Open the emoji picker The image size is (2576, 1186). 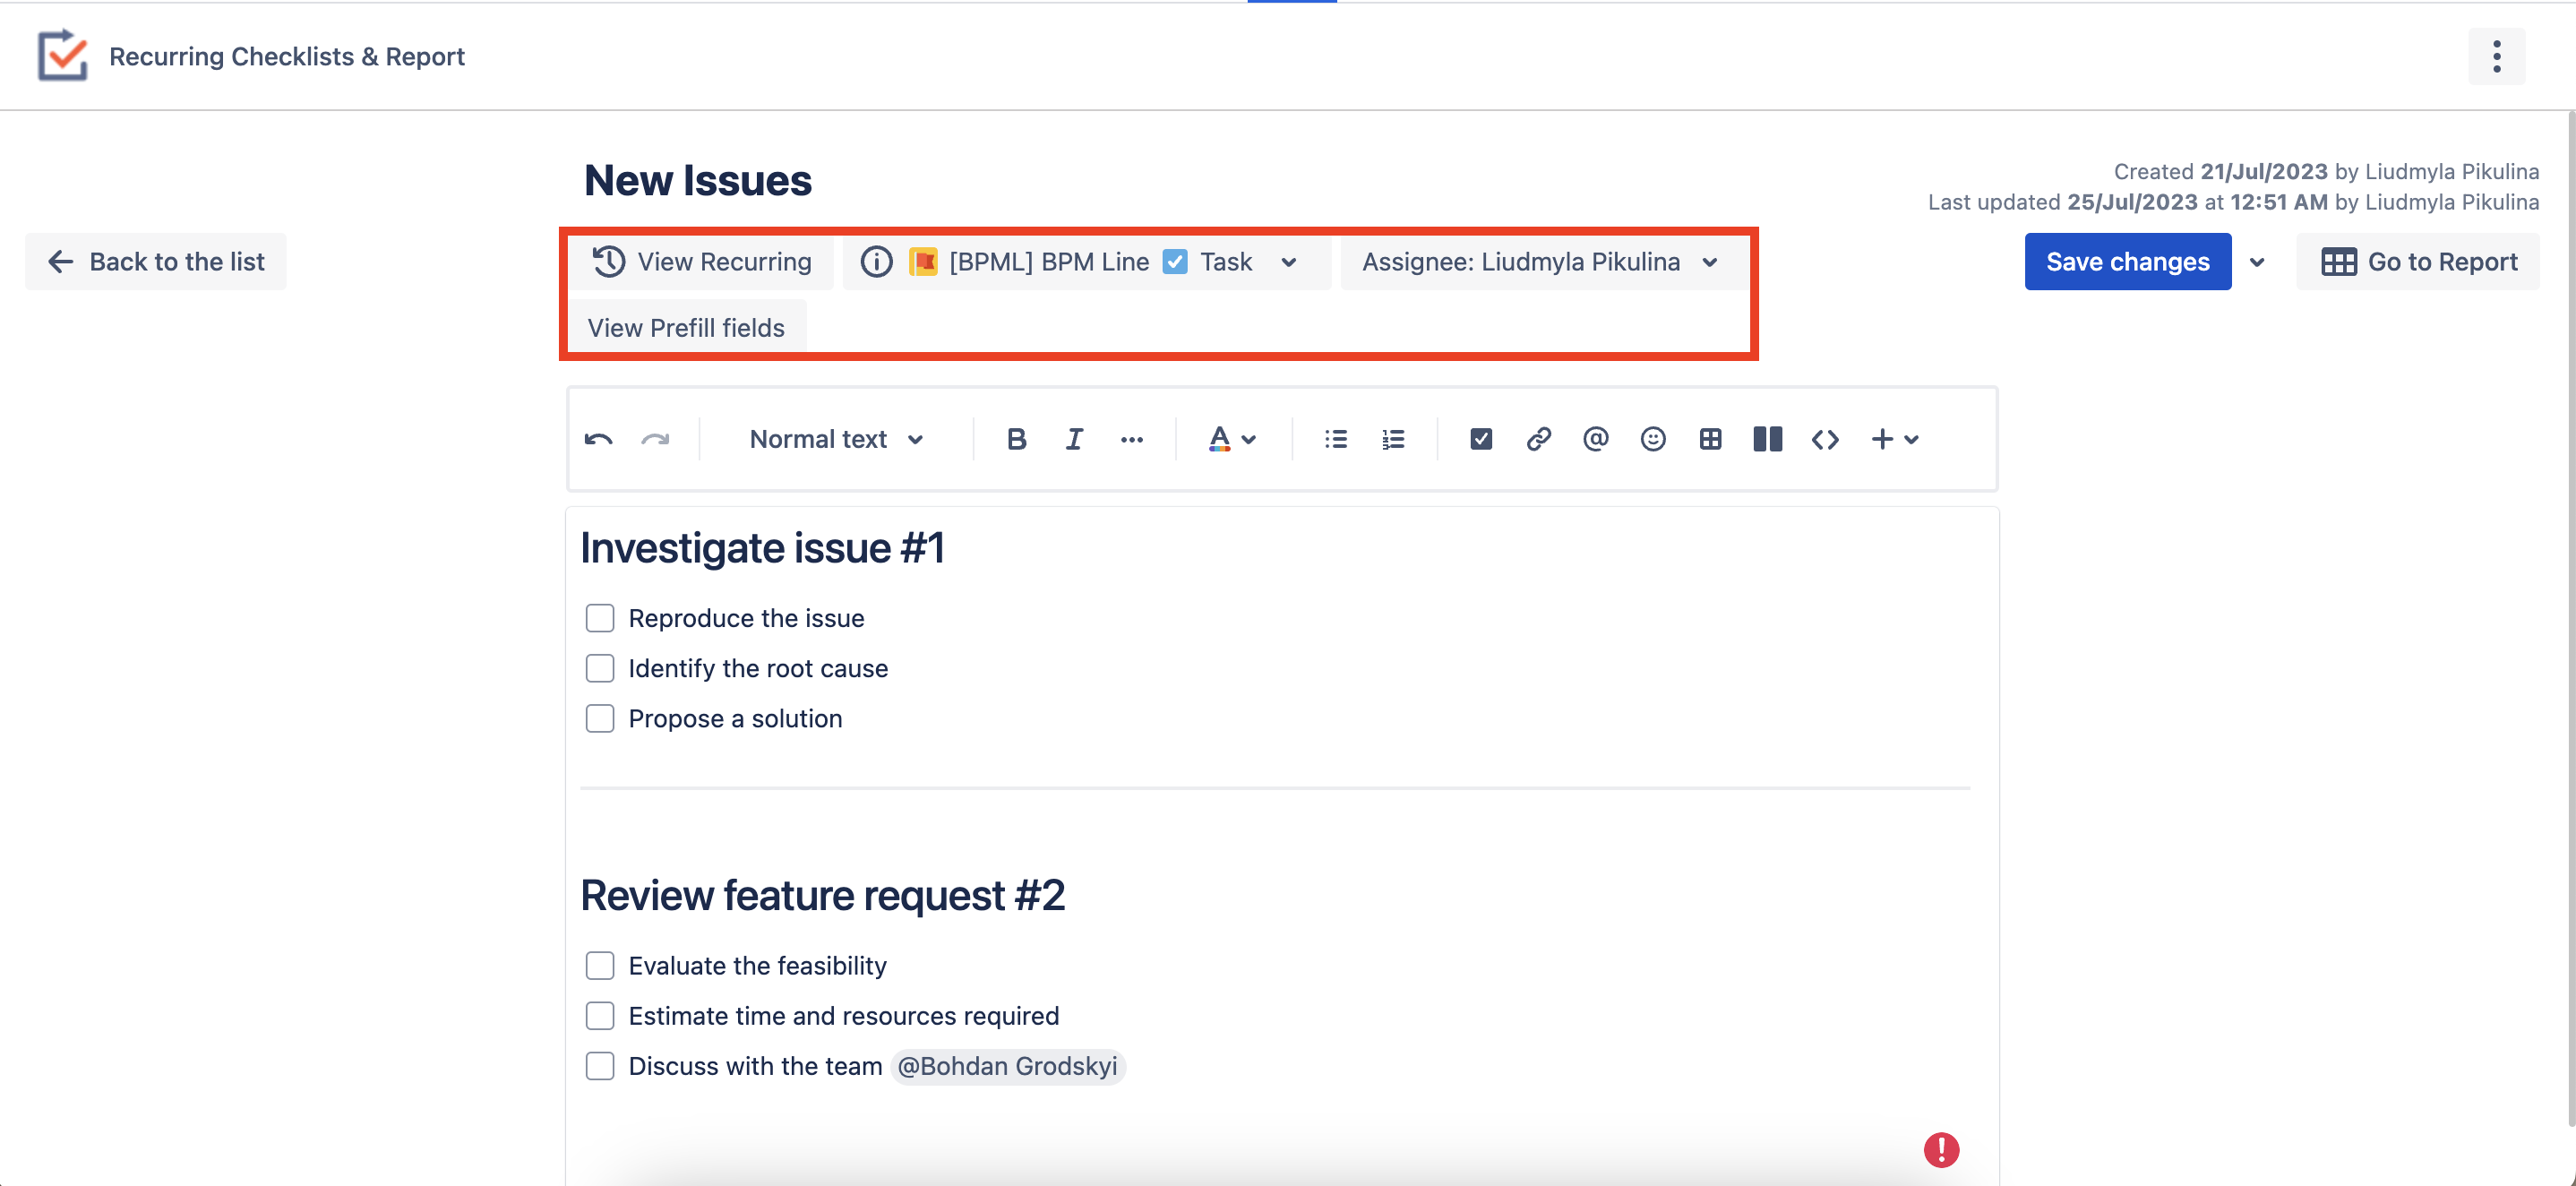(1652, 438)
